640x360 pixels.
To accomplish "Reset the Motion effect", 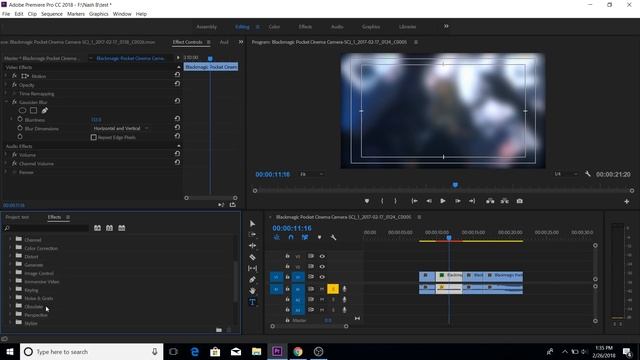I will (177, 75).
